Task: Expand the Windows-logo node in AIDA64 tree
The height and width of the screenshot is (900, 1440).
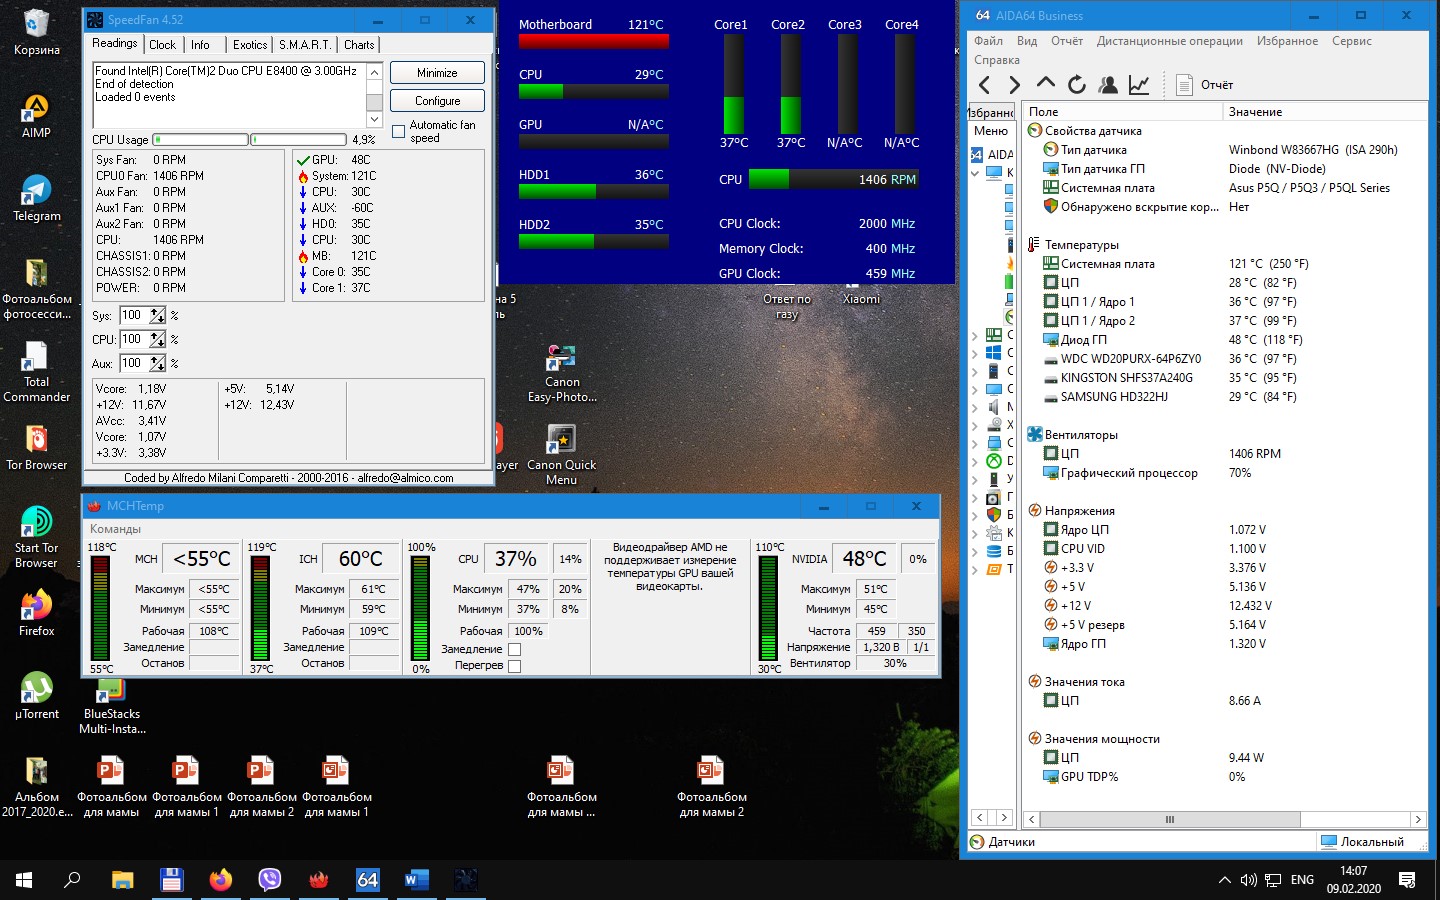Action: 975,353
